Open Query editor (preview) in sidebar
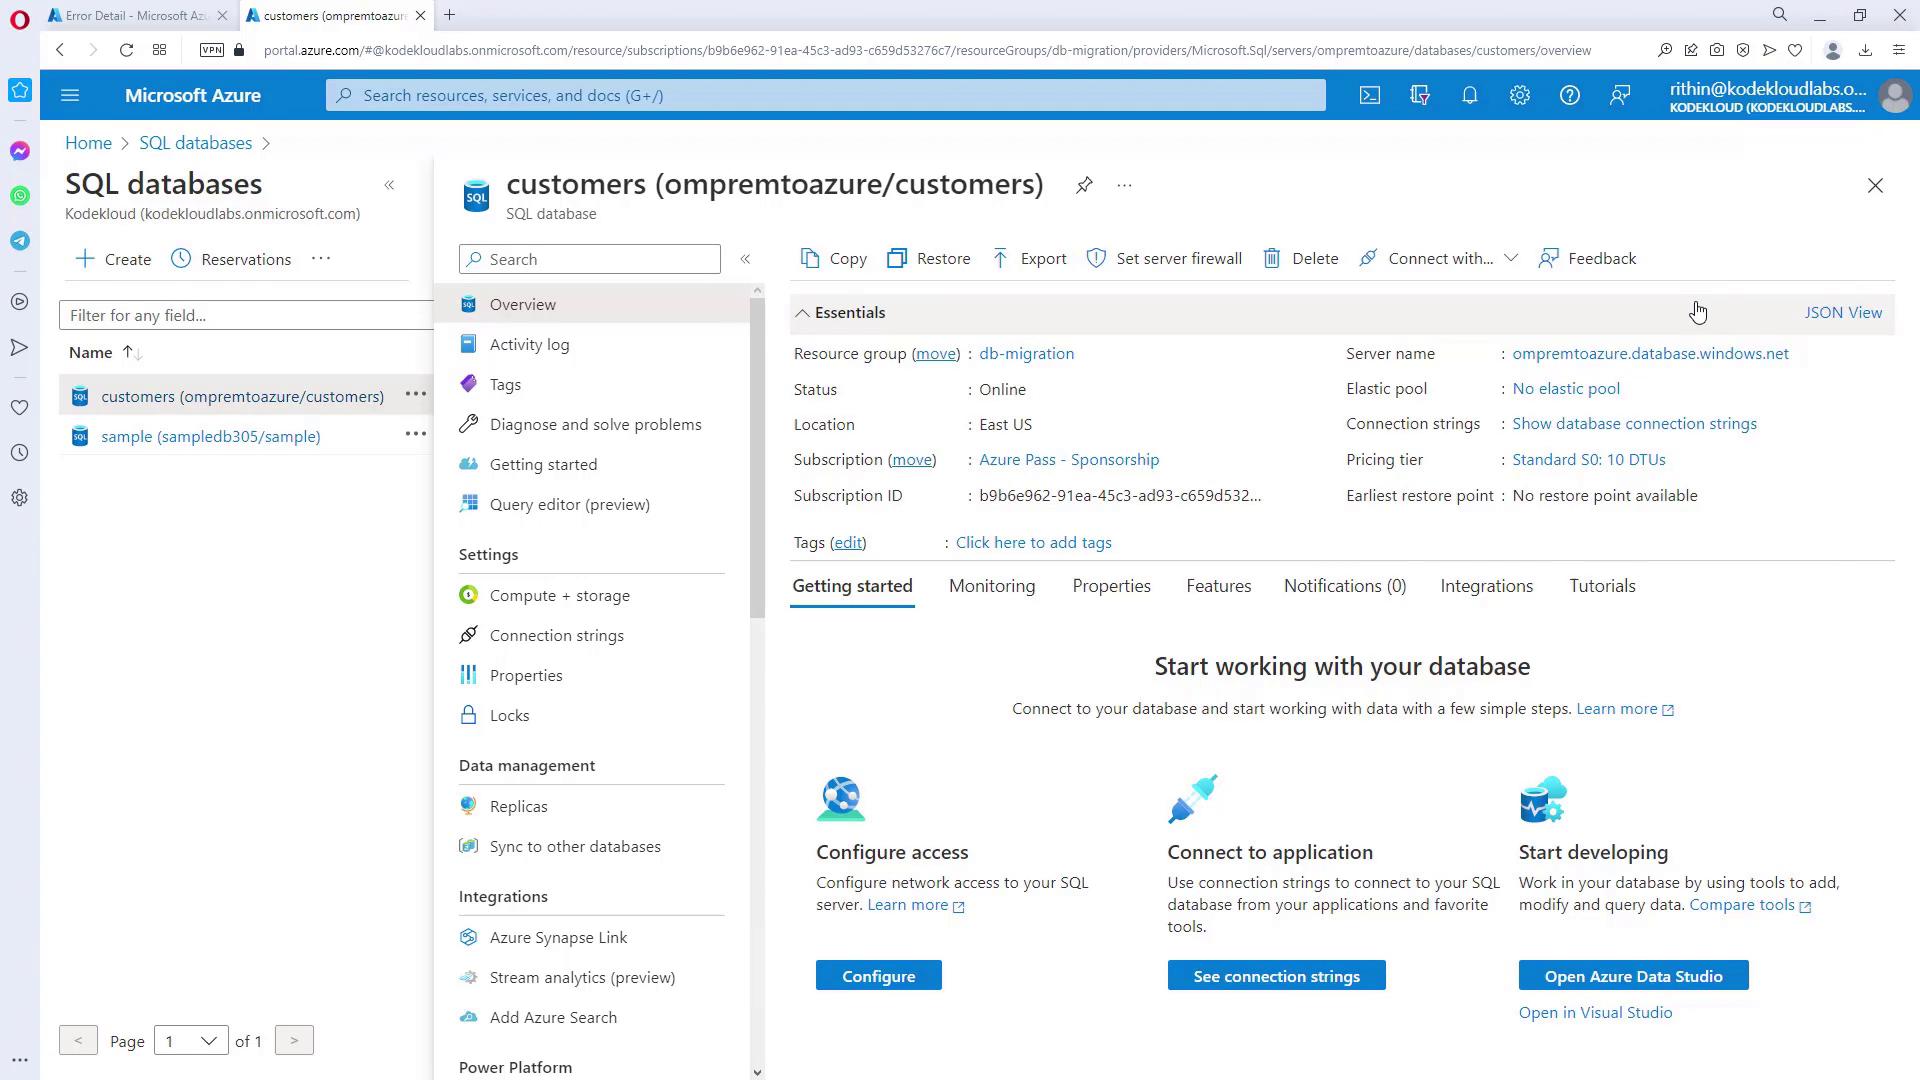The width and height of the screenshot is (1920, 1080). click(569, 505)
